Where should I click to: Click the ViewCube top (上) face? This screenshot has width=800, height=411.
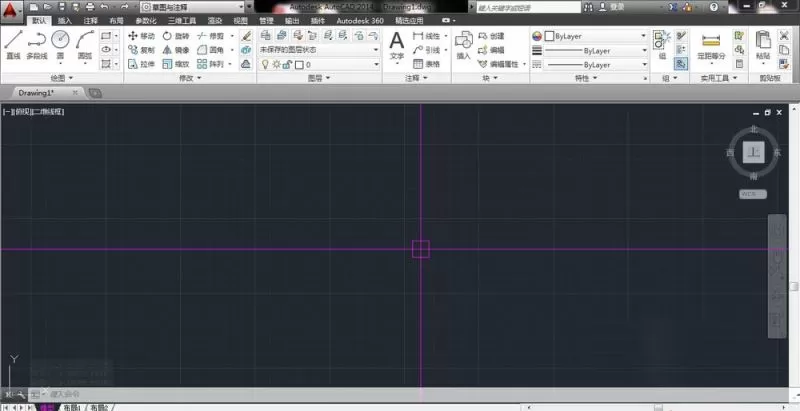pyautogui.click(x=754, y=152)
